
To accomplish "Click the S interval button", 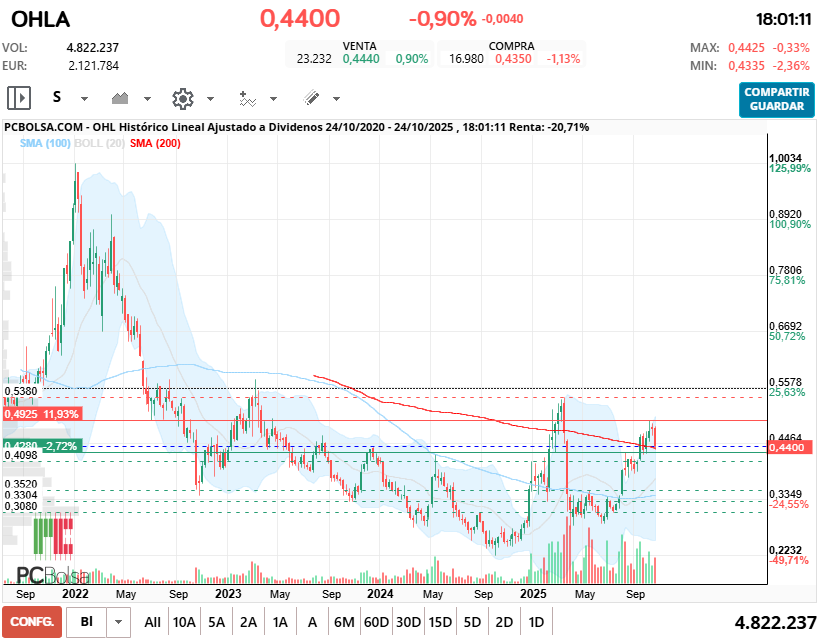I will tap(57, 98).
